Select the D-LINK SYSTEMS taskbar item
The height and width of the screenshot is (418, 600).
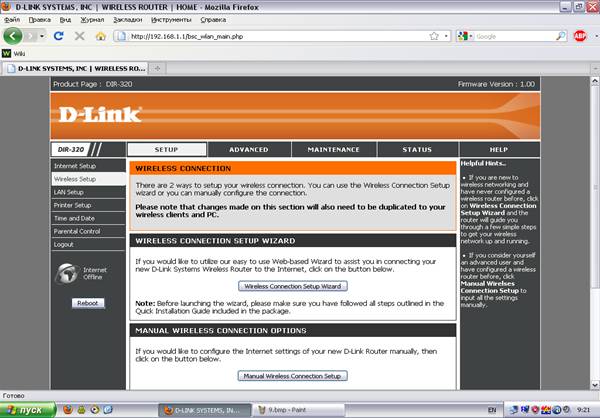(205, 410)
